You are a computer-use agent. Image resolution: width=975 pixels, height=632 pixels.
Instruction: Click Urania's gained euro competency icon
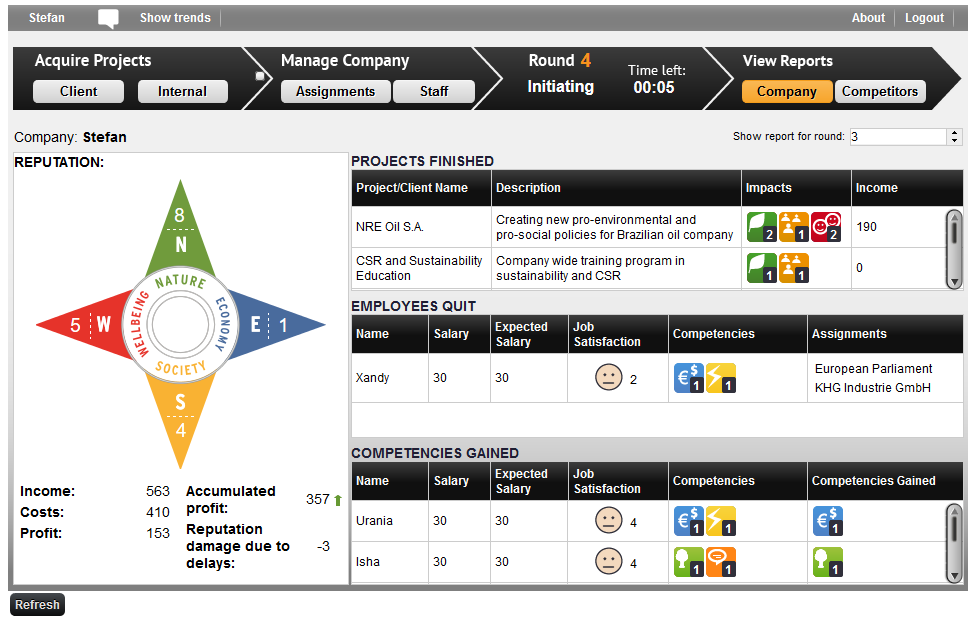tap(828, 521)
